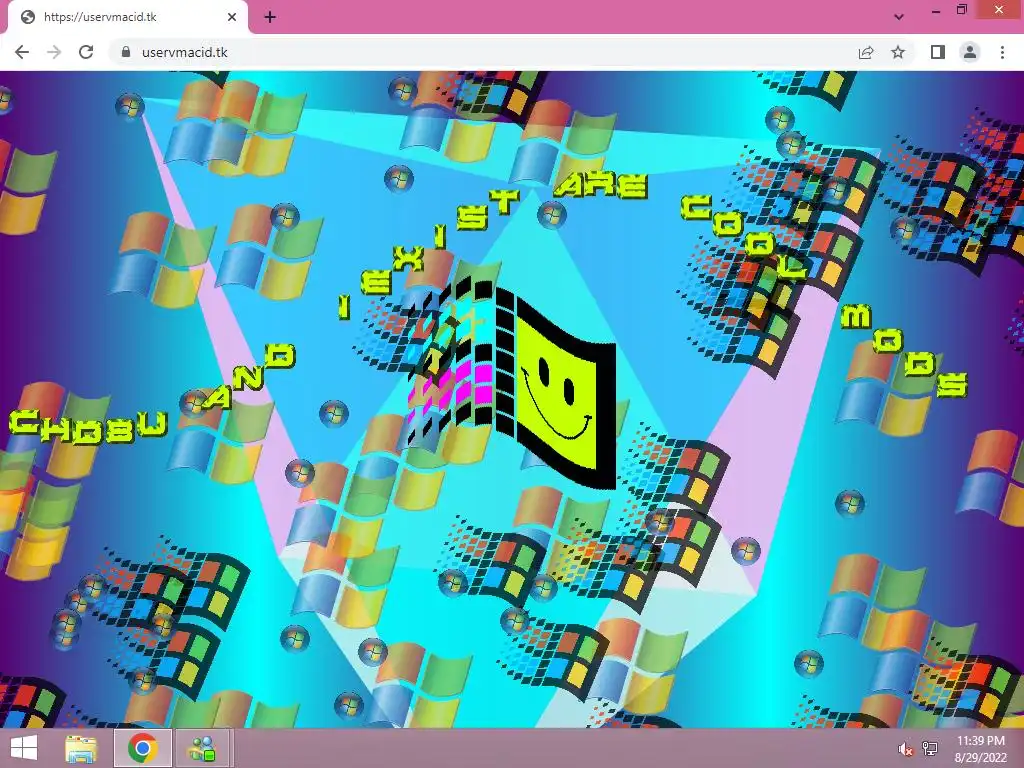View site security lock info
Viewport: 1024px width, 768px height.
point(126,52)
